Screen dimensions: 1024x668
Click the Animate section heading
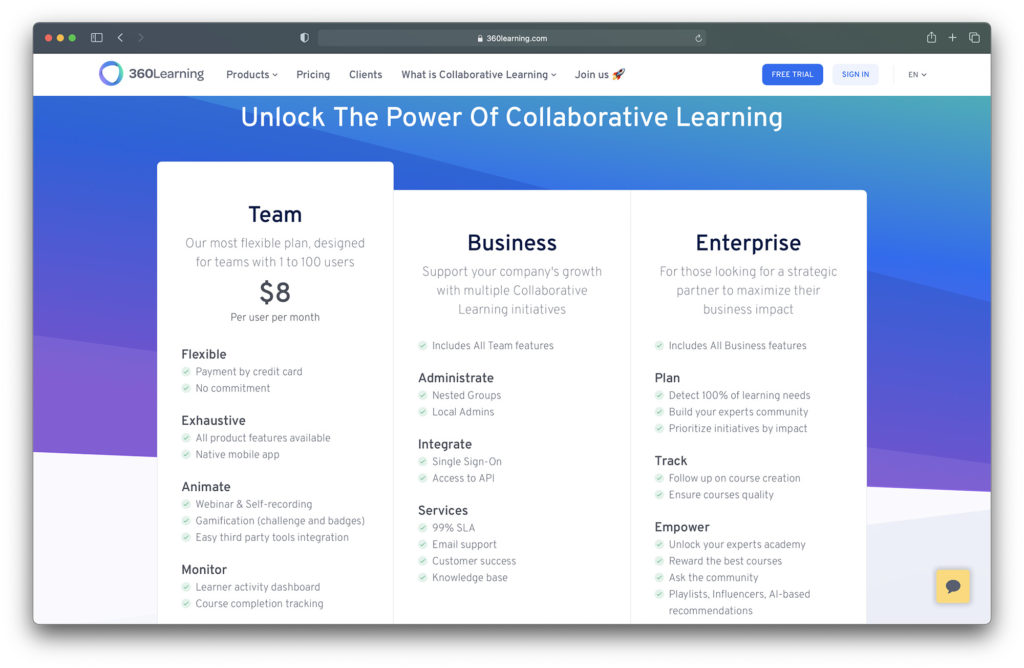pos(206,486)
